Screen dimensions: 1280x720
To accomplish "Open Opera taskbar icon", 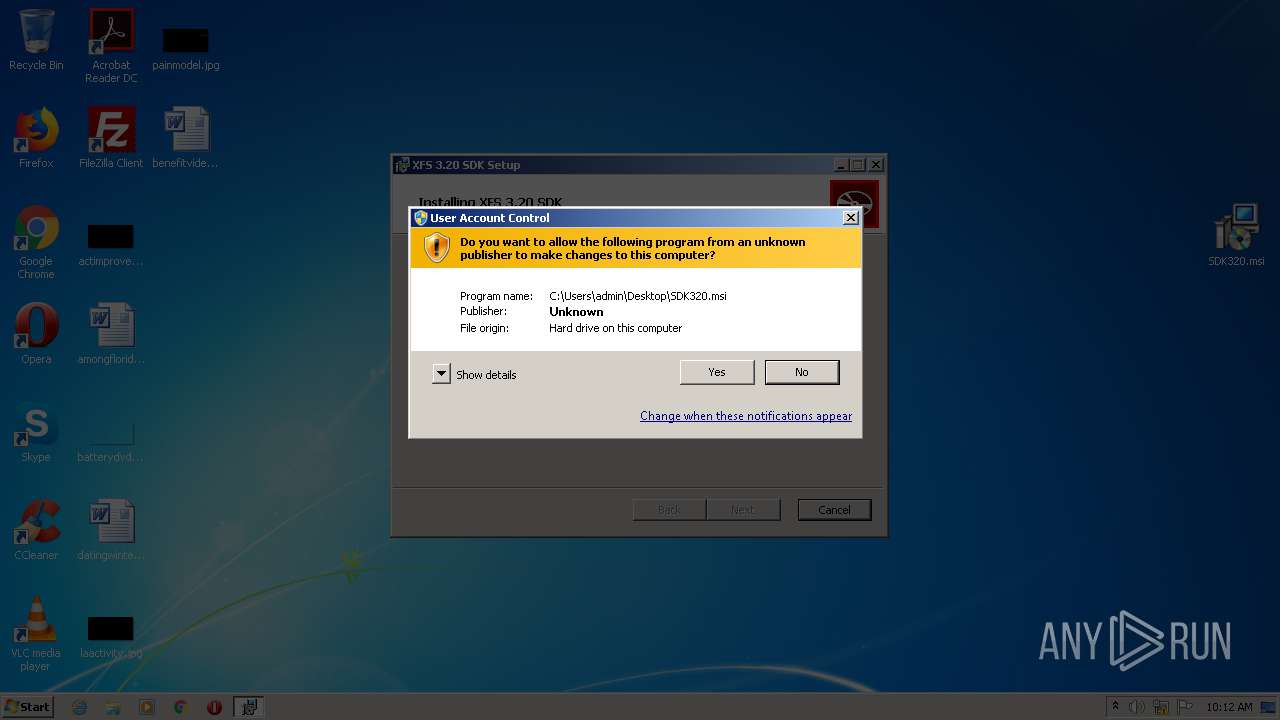I will (214, 707).
